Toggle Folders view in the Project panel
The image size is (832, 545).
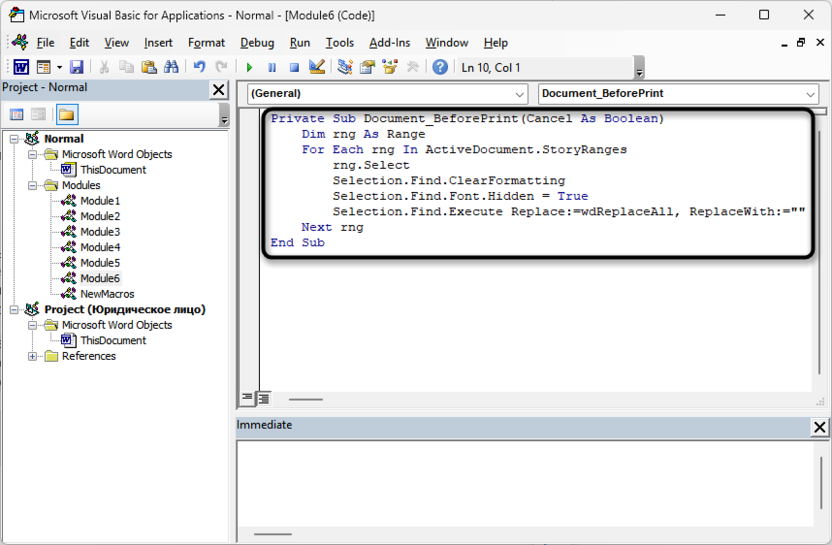pyautogui.click(x=66, y=115)
